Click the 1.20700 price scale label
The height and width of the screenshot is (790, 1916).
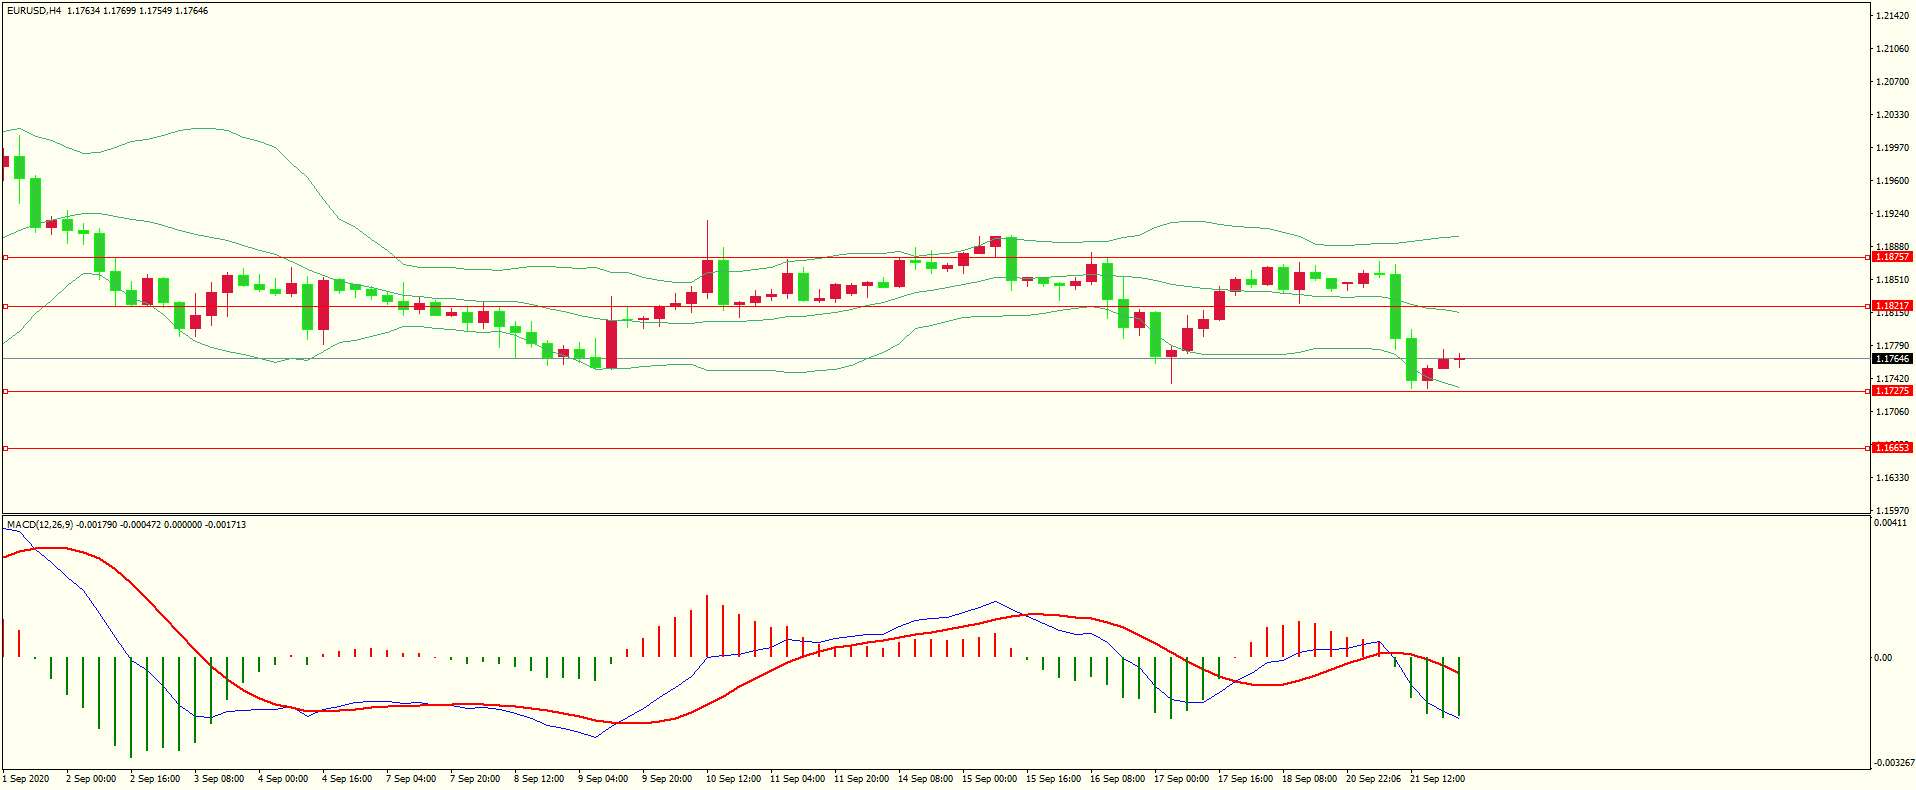coord(1893,82)
